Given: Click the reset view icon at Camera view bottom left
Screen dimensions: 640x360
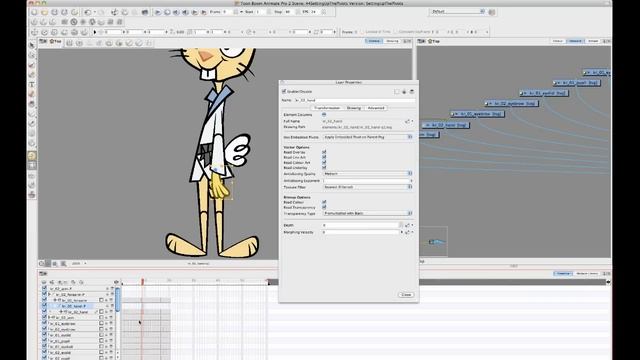Looking at the screenshot, I should coord(42,264).
